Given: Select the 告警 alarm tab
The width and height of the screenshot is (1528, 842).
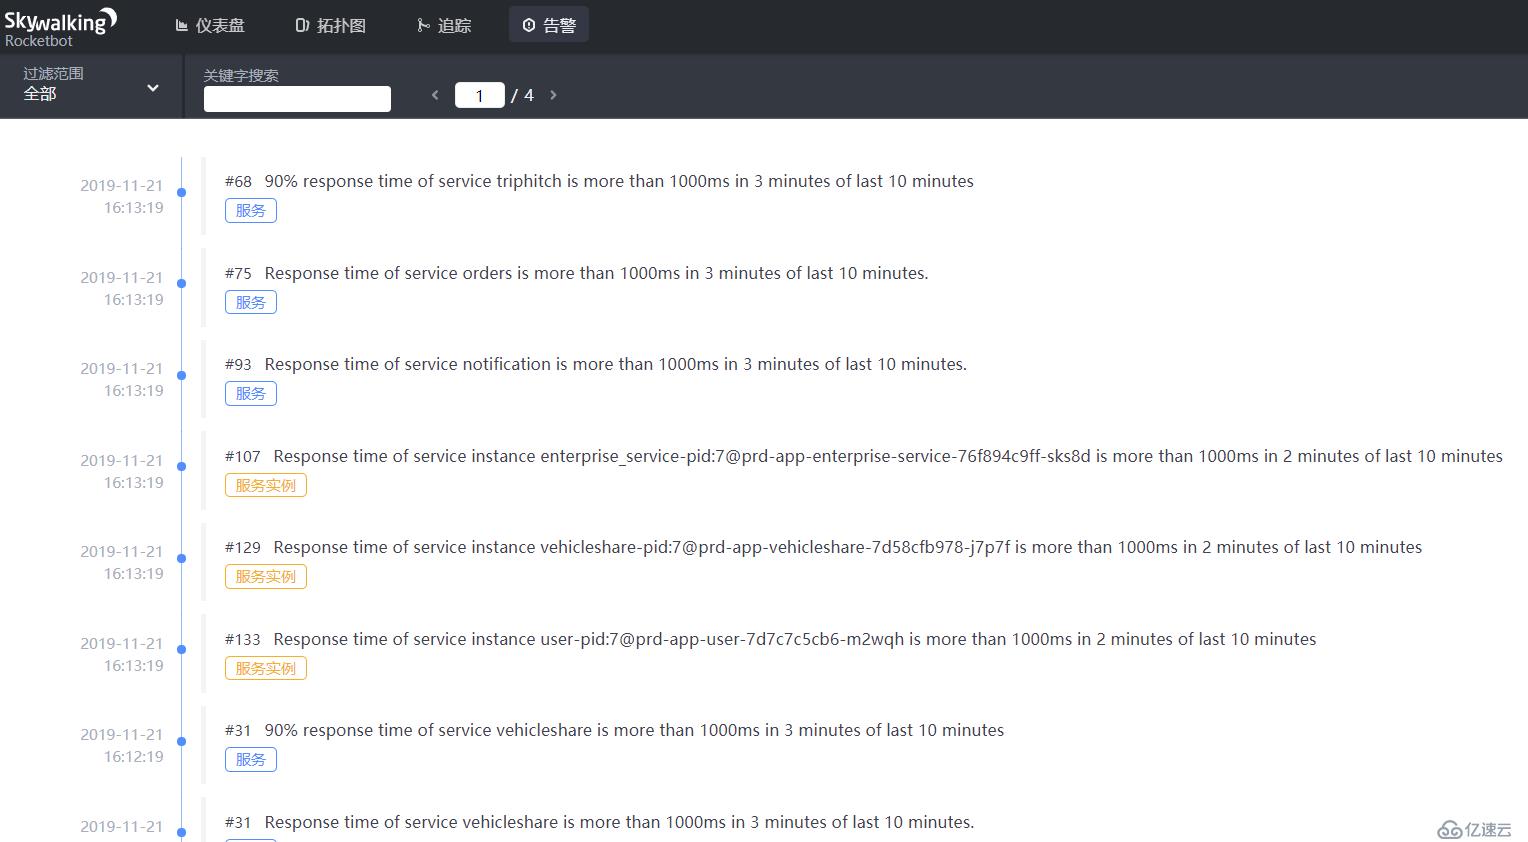Looking at the screenshot, I should (x=549, y=25).
